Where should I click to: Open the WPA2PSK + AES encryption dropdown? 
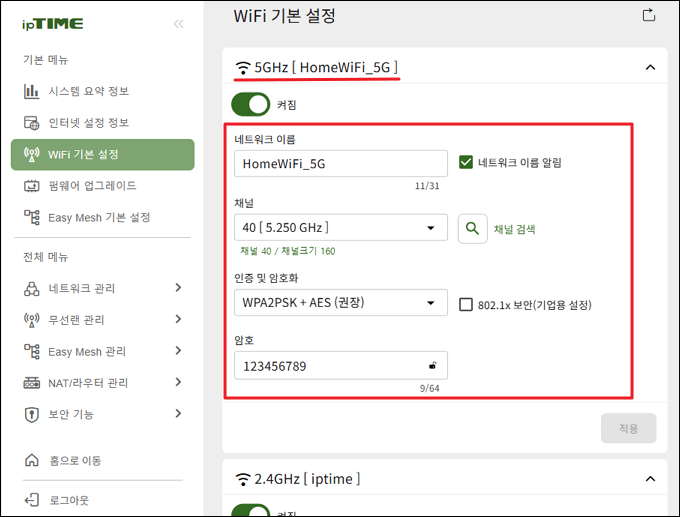click(x=341, y=302)
